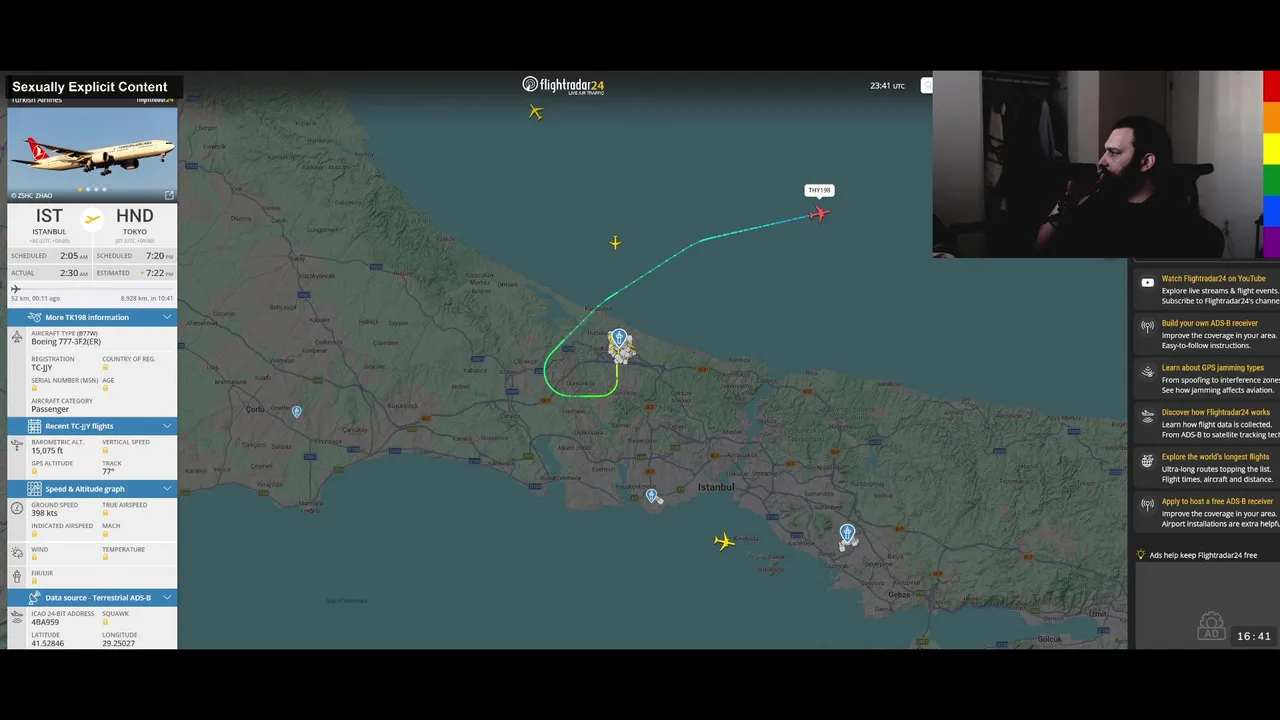Click the TC-JJY registration value
The image size is (1280, 720).
[x=41, y=368]
